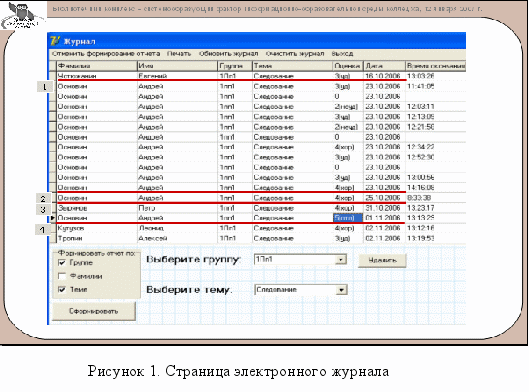Viewport: 529px width, 392px height.
Task: Click the date cell 25.10.2006
Action: pos(383,198)
